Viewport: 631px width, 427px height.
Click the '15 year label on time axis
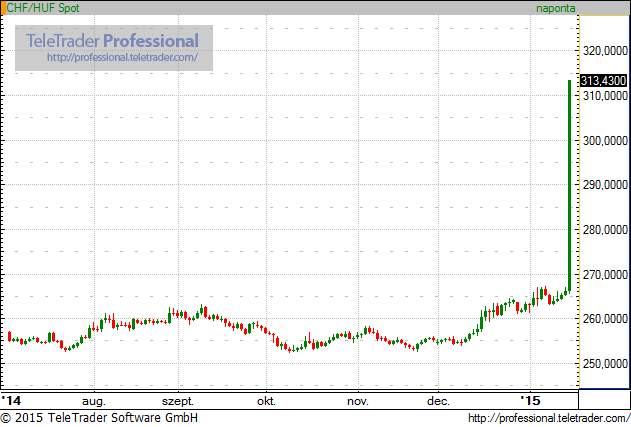530,401
